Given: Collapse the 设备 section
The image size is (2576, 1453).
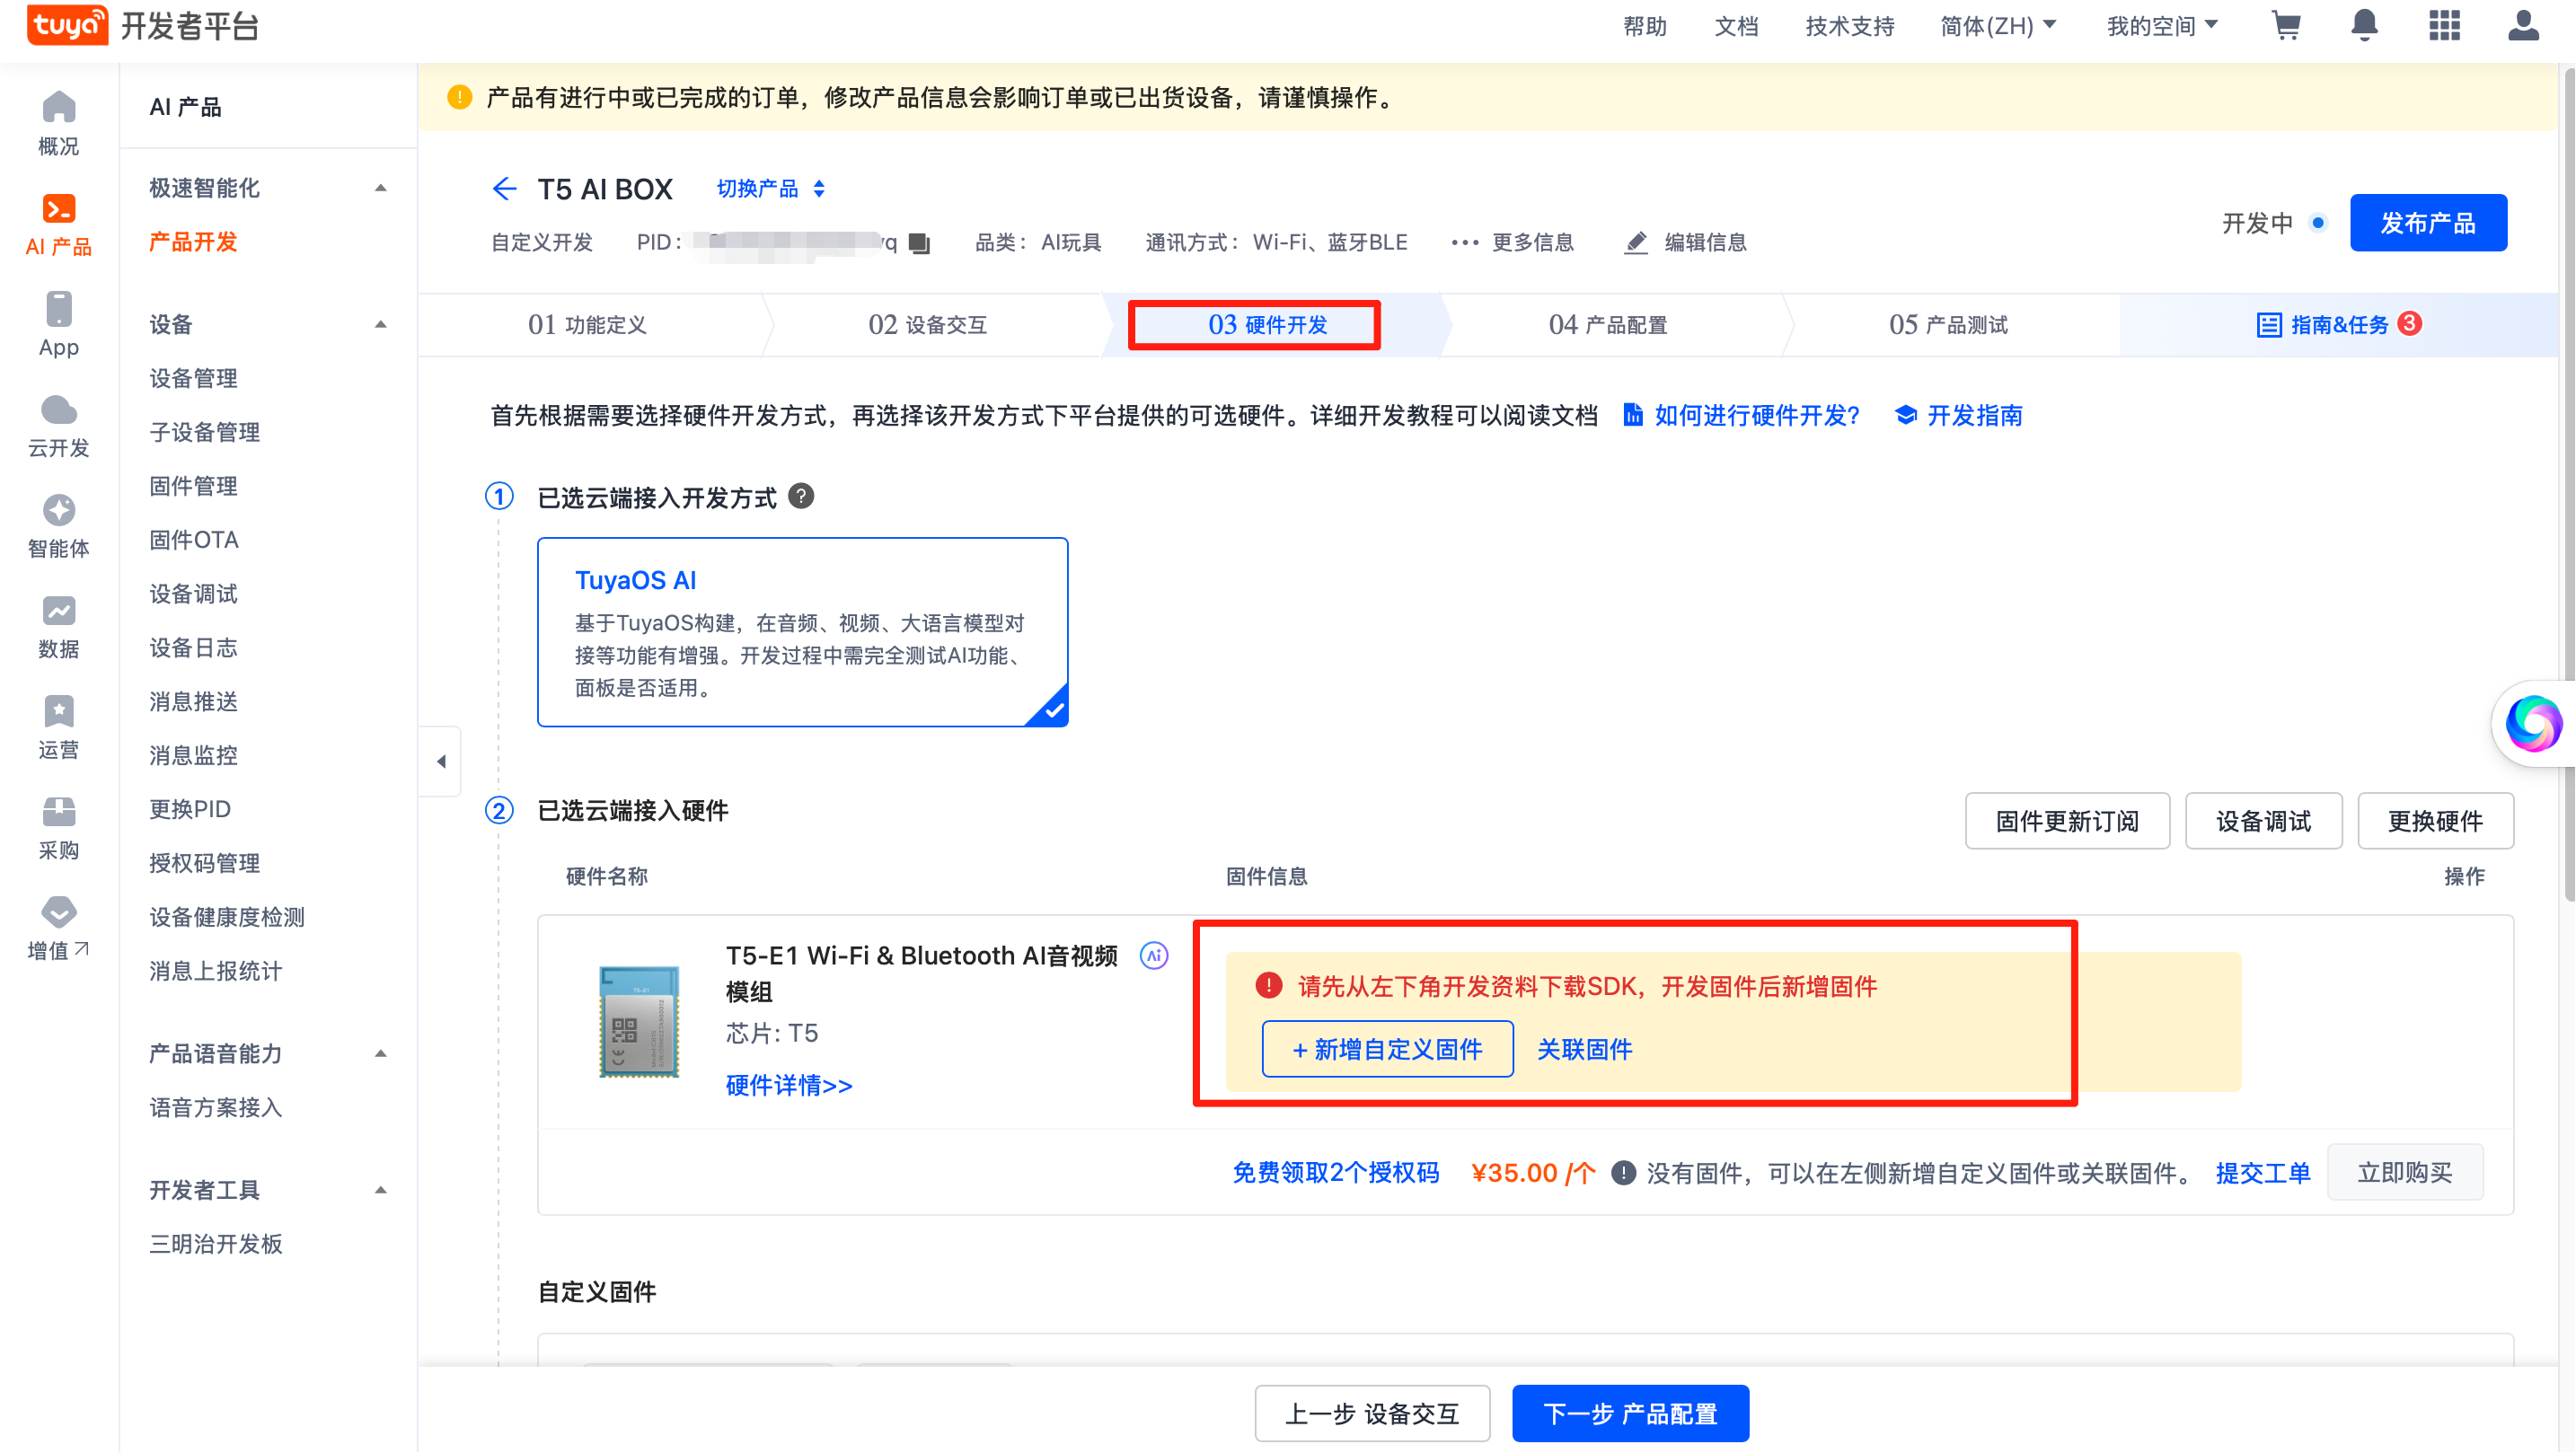Looking at the screenshot, I should 380,324.
